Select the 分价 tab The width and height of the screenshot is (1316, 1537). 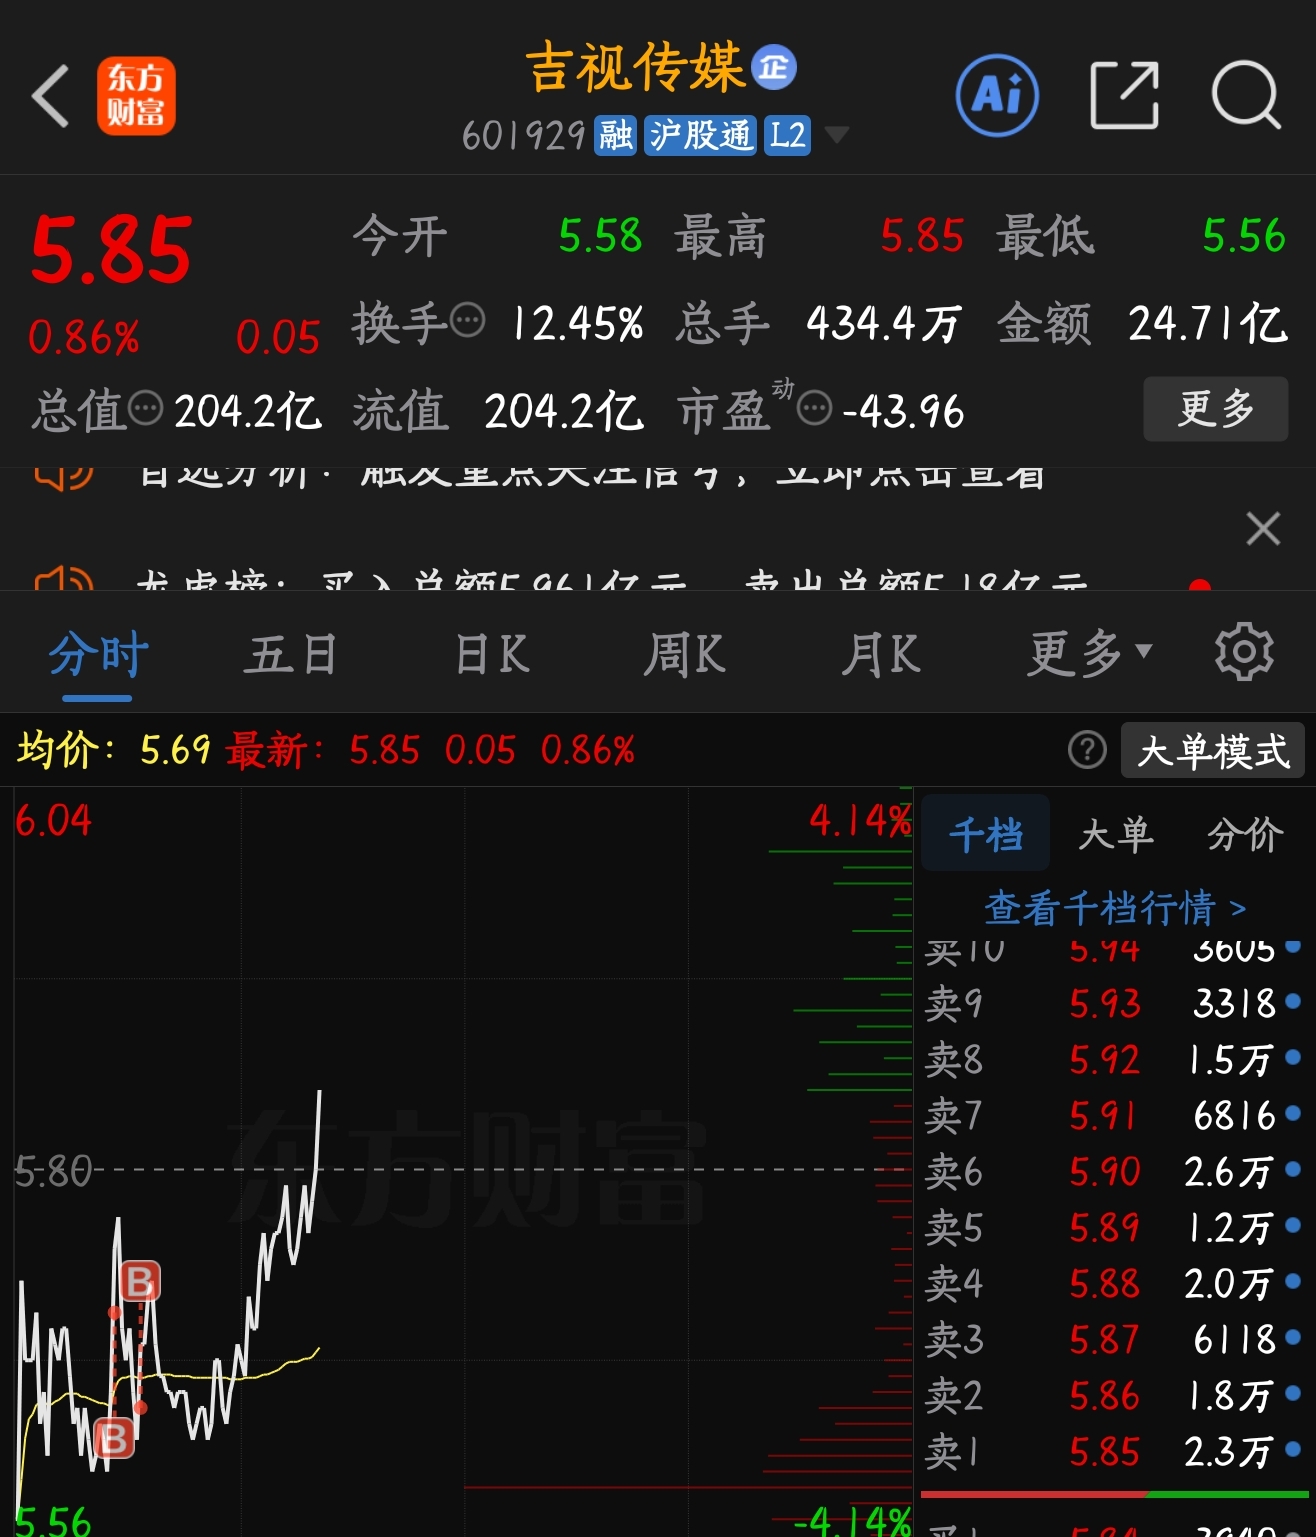1245,834
